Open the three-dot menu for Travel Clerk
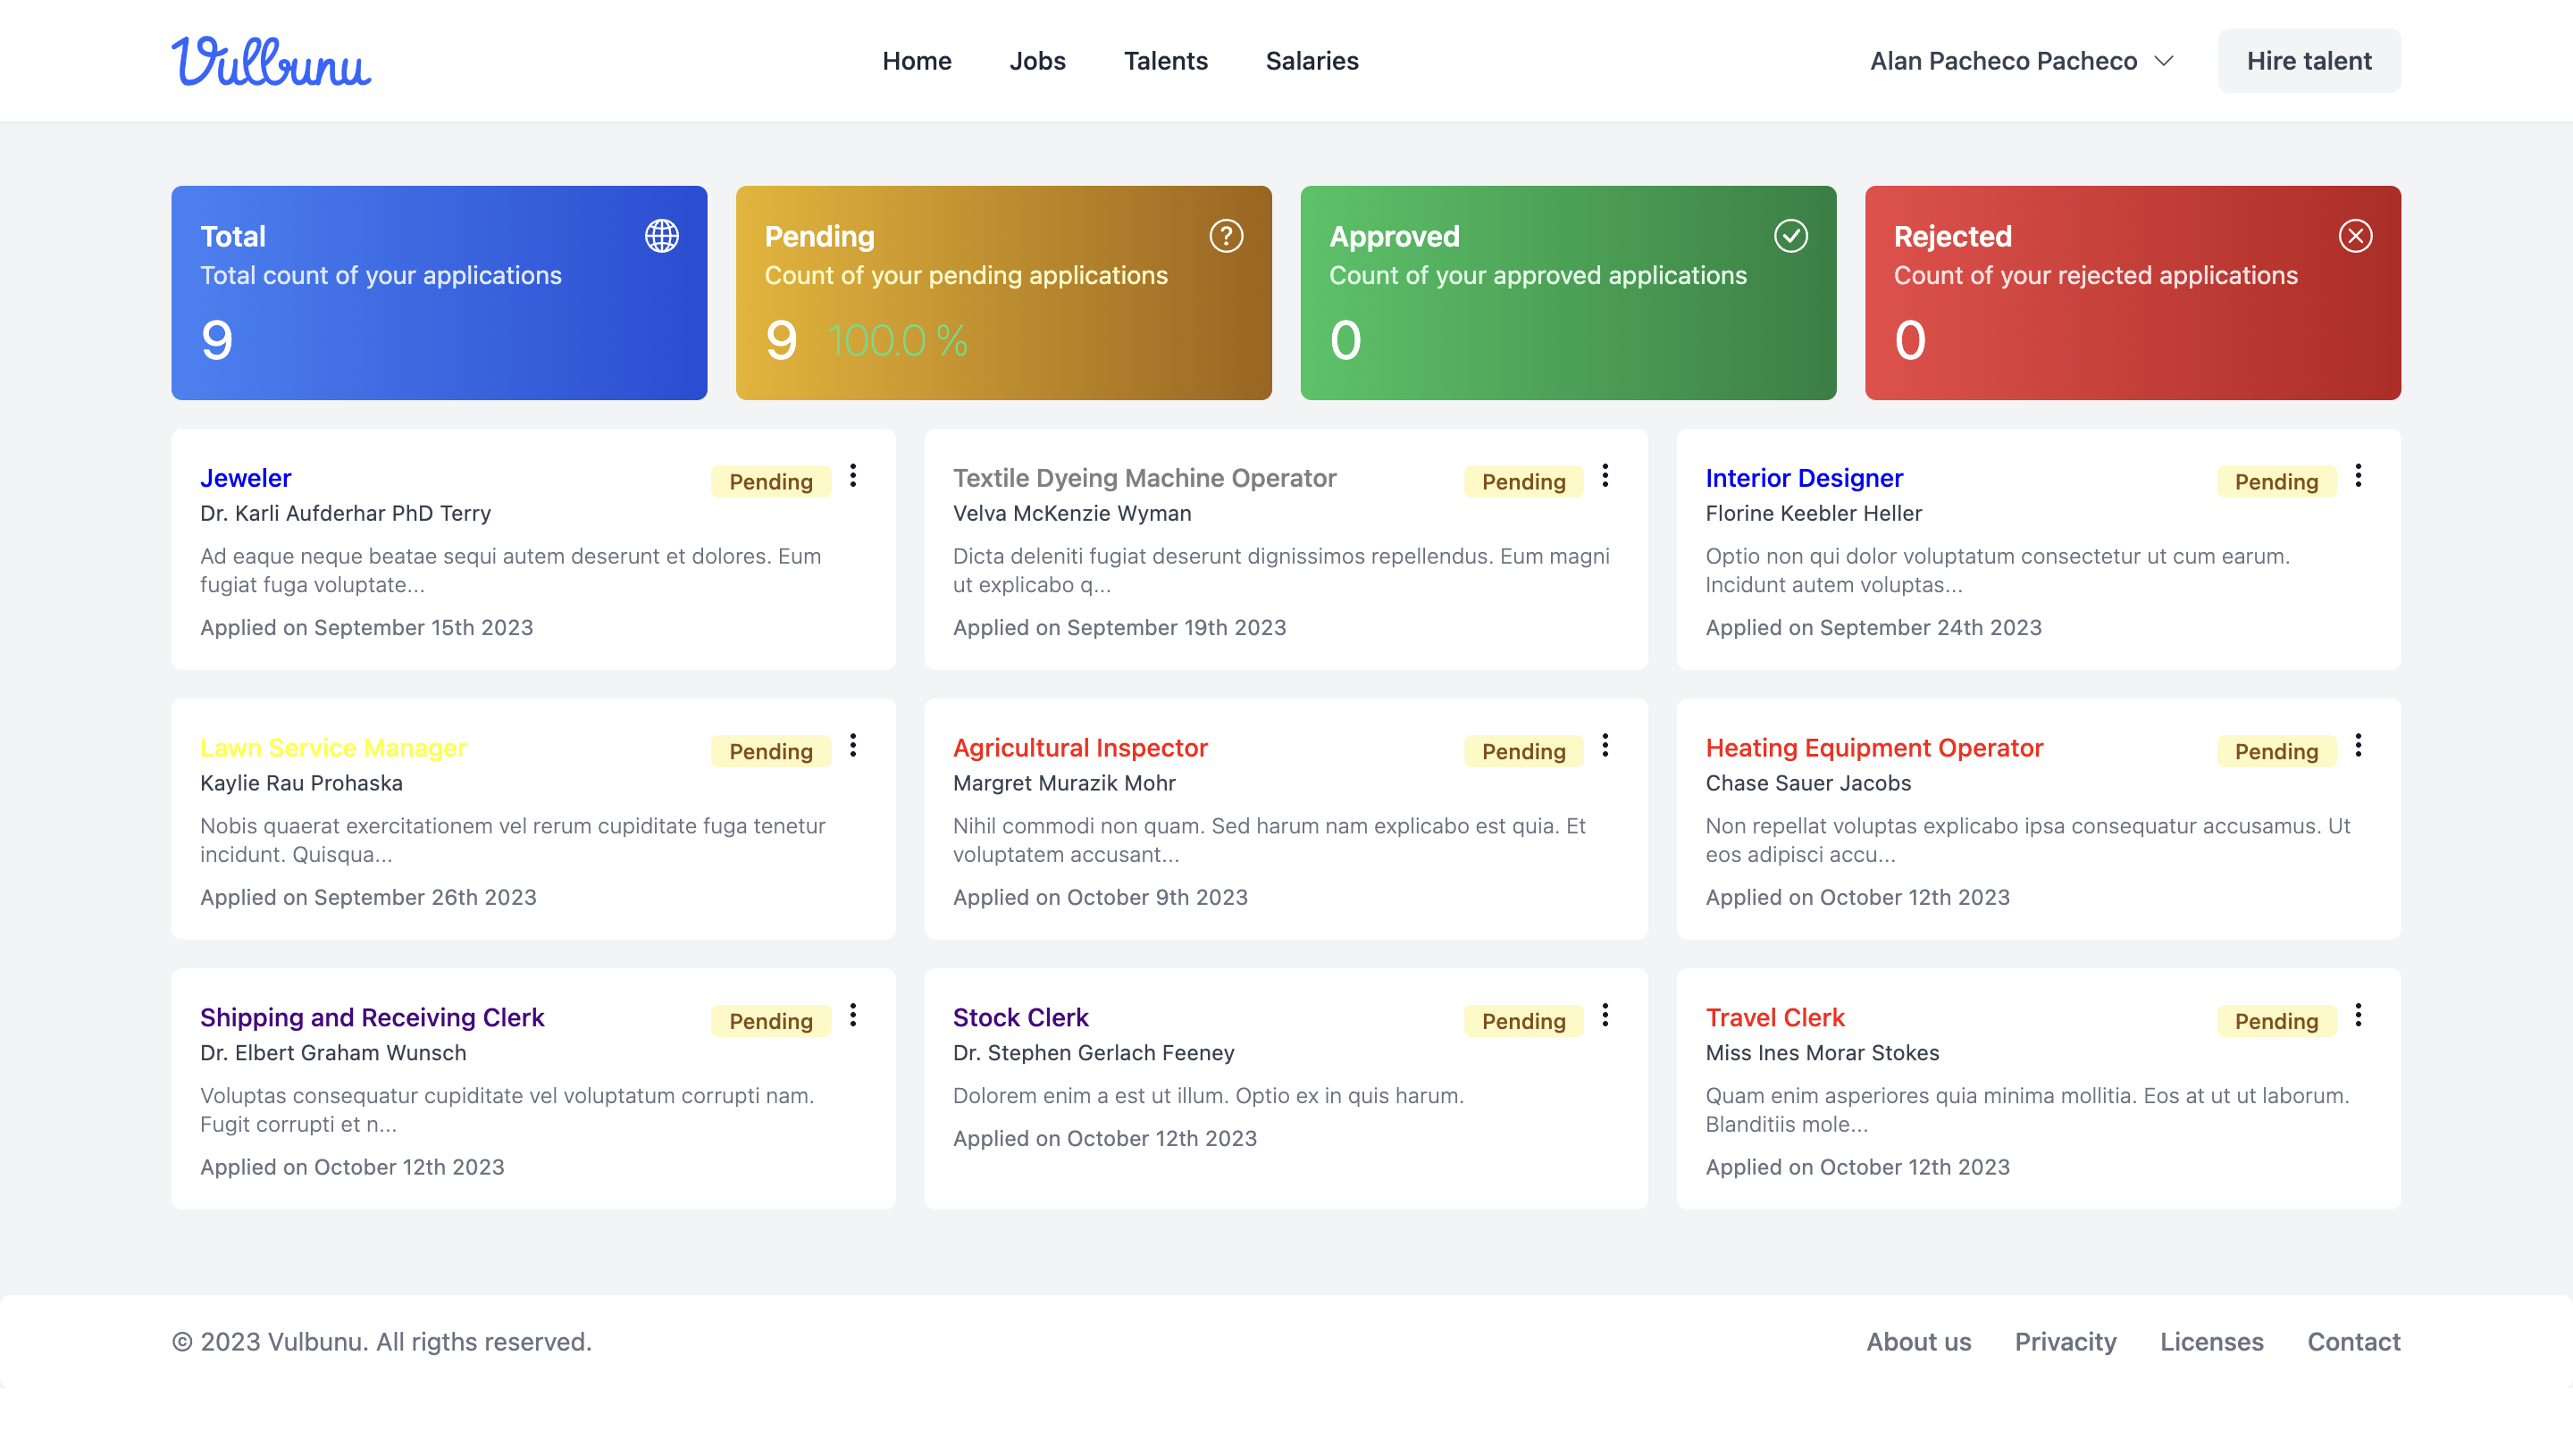 2358,1016
